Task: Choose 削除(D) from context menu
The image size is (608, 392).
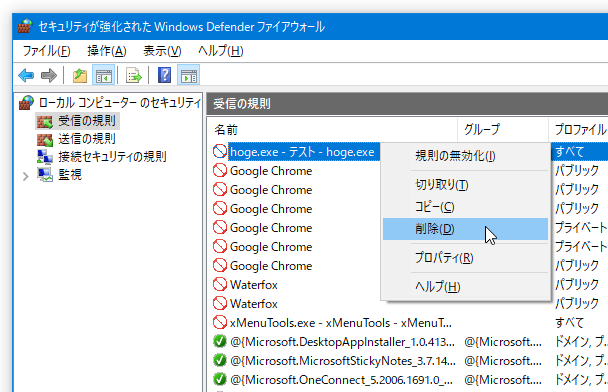Action: [x=465, y=229]
